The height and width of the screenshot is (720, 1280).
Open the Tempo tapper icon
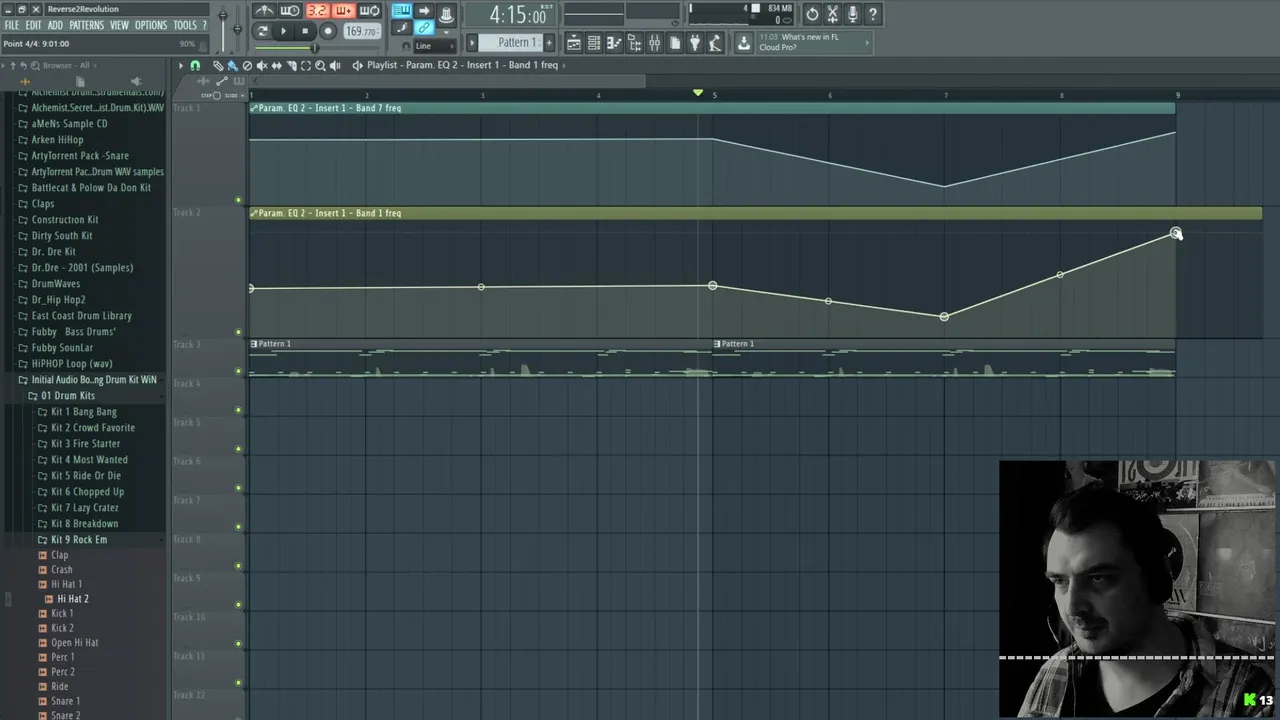pos(715,43)
